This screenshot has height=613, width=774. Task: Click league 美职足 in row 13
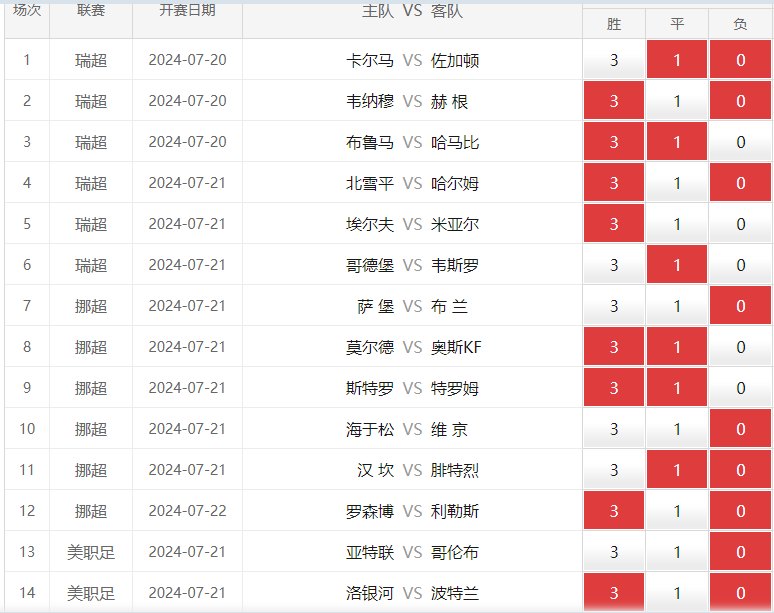91,552
